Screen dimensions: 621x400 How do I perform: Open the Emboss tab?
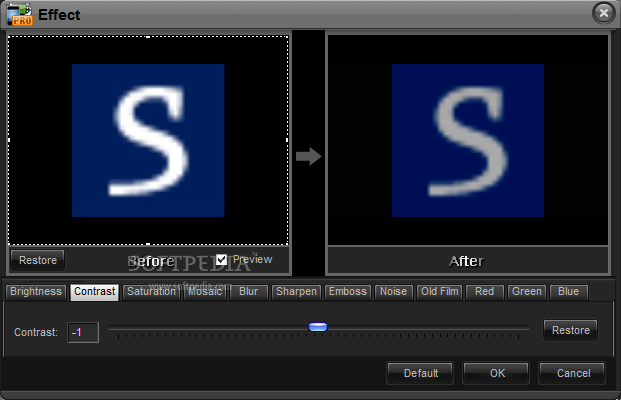pyautogui.click(x=348, y=292)
